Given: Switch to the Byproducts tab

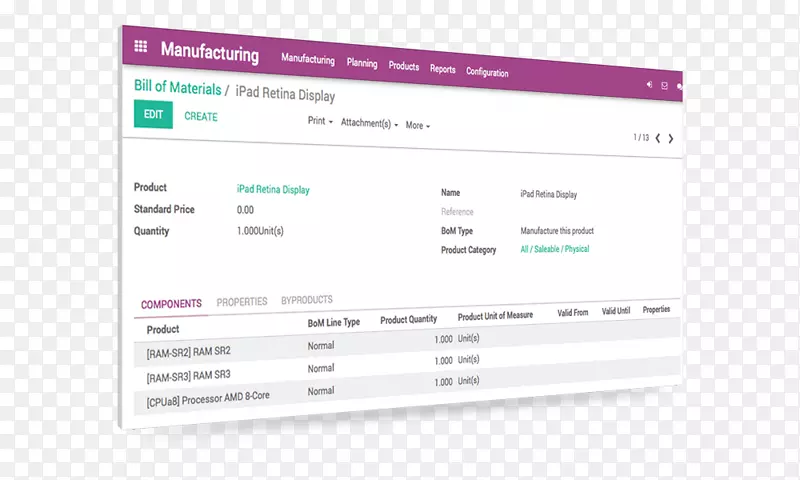Looking at the screenshot, I should click(x=307, y=300).
